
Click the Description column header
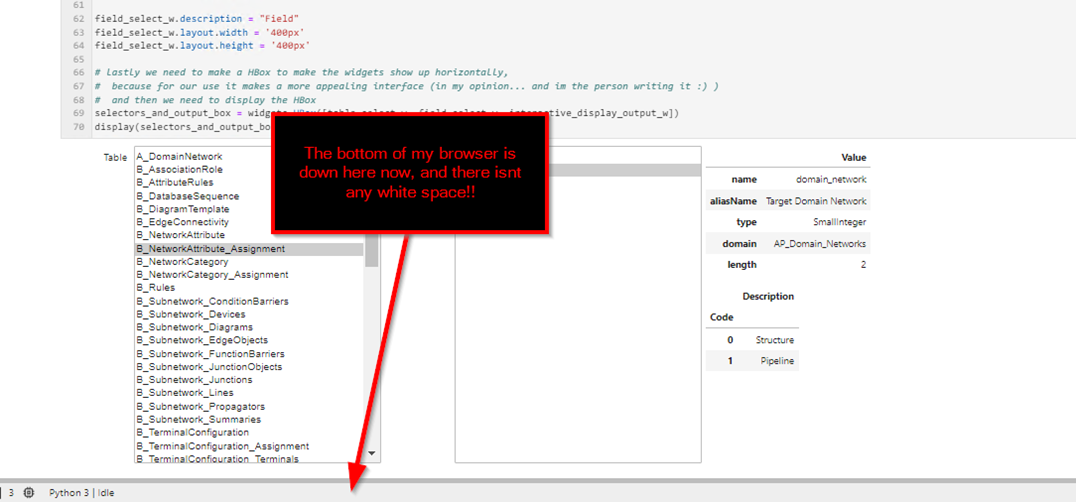(x=768, y=297)
